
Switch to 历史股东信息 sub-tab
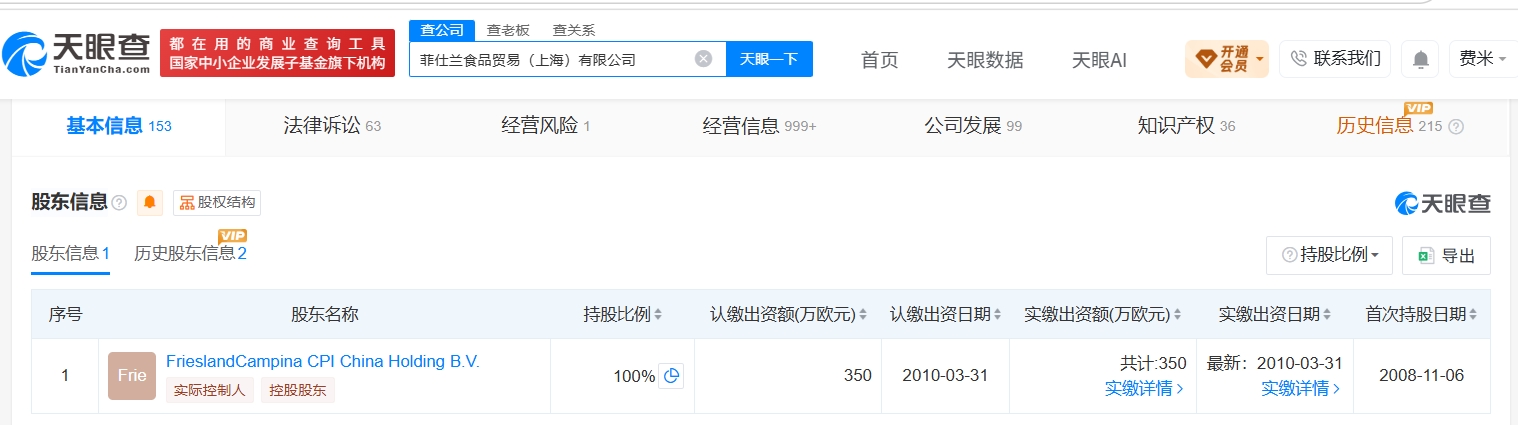click(x=190, y=253)
